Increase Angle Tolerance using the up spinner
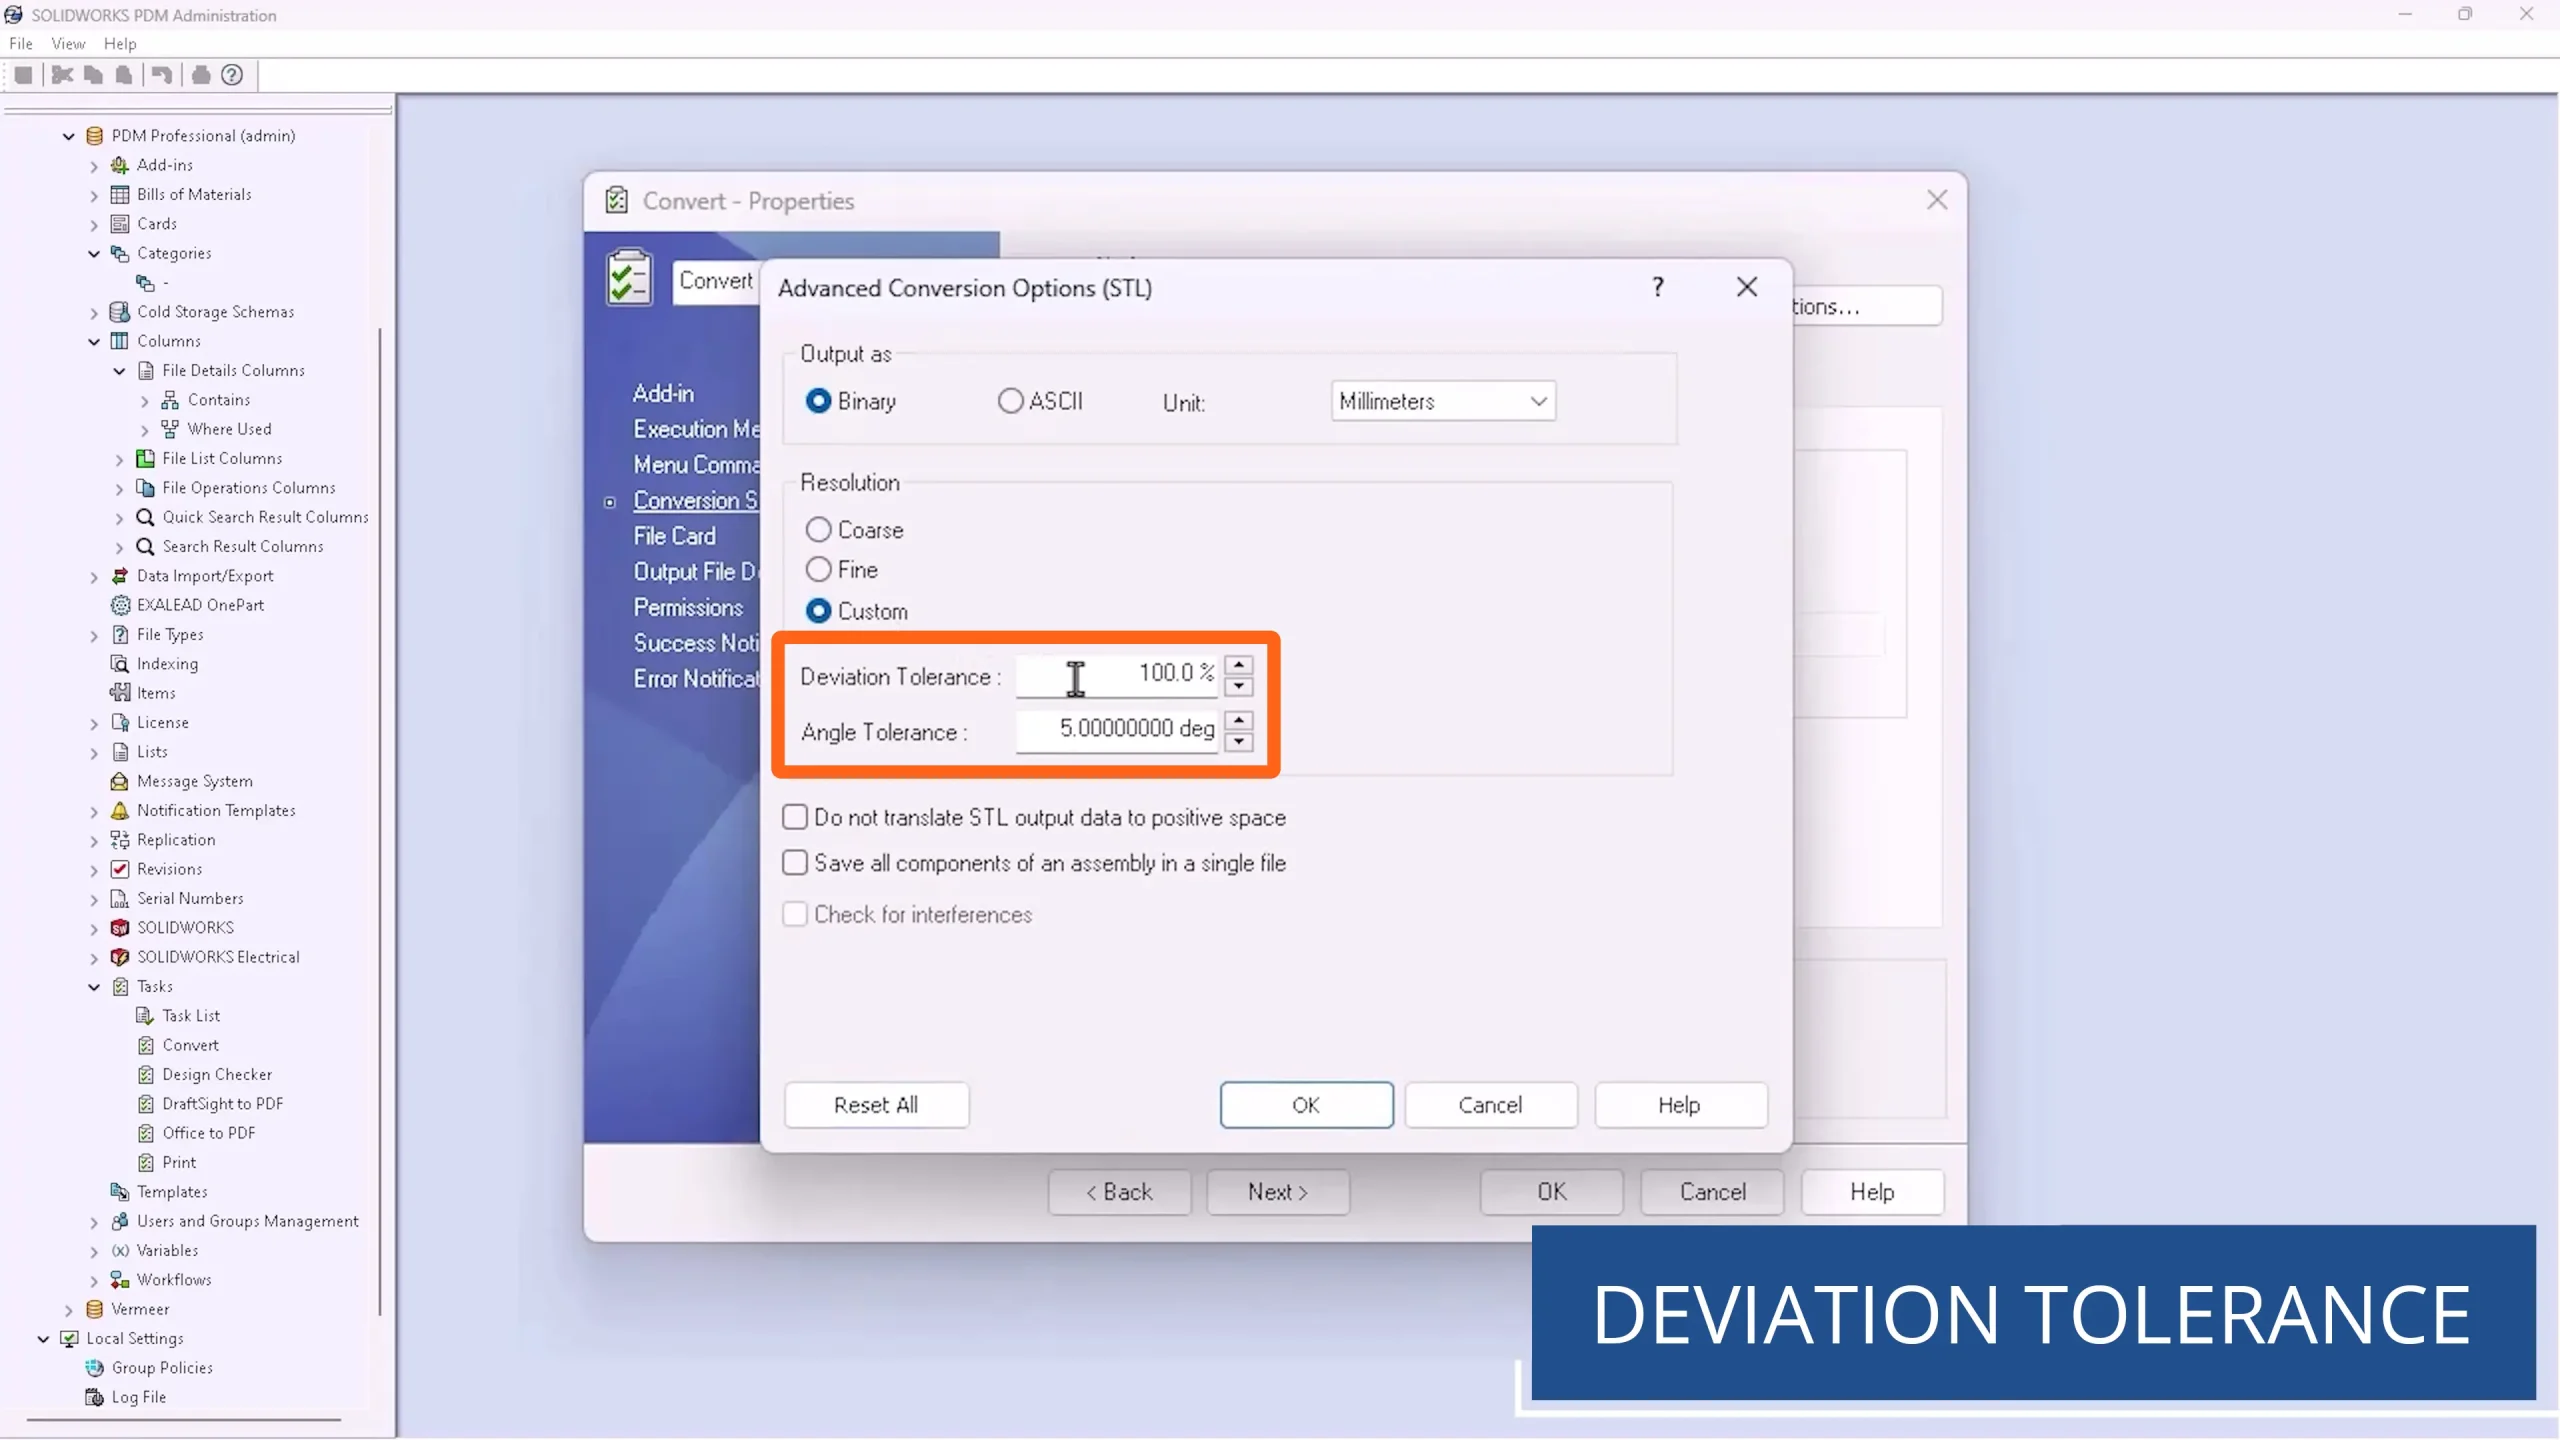The image size is (2560, 1440). click(1238, 721)
